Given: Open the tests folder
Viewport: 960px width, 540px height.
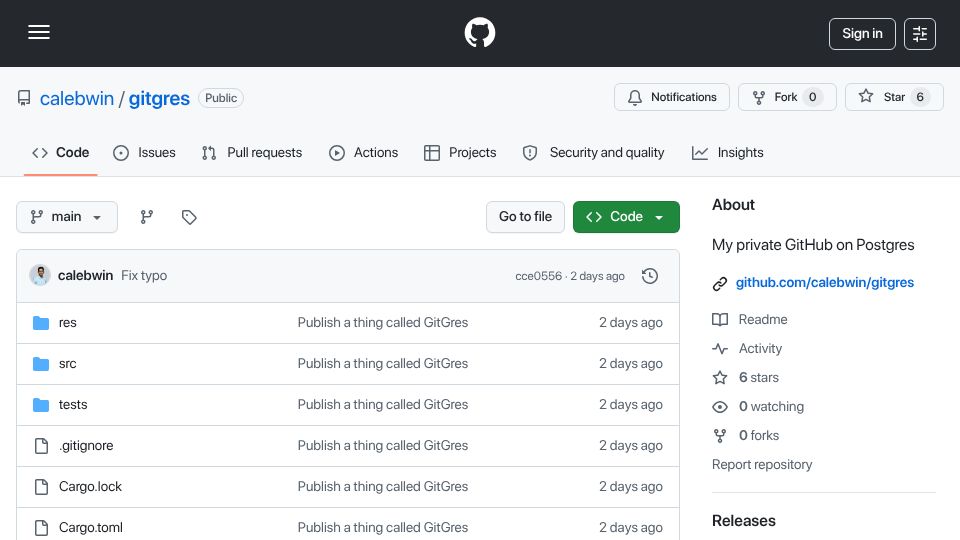Looking at the screenshot, I should 73,405.
